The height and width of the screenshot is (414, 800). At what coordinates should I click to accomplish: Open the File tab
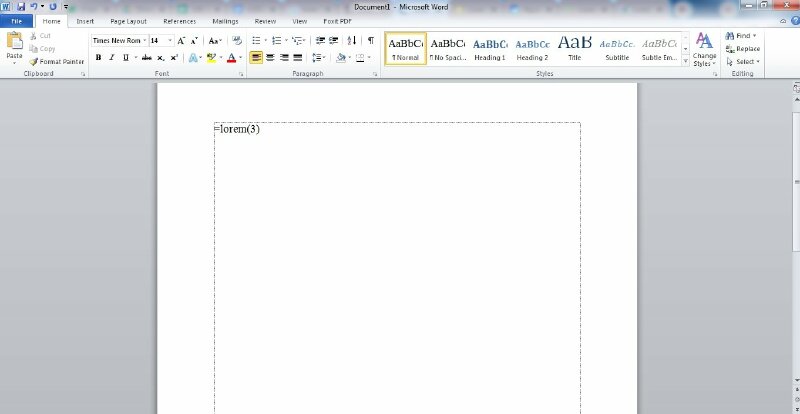tap(17, 21)
